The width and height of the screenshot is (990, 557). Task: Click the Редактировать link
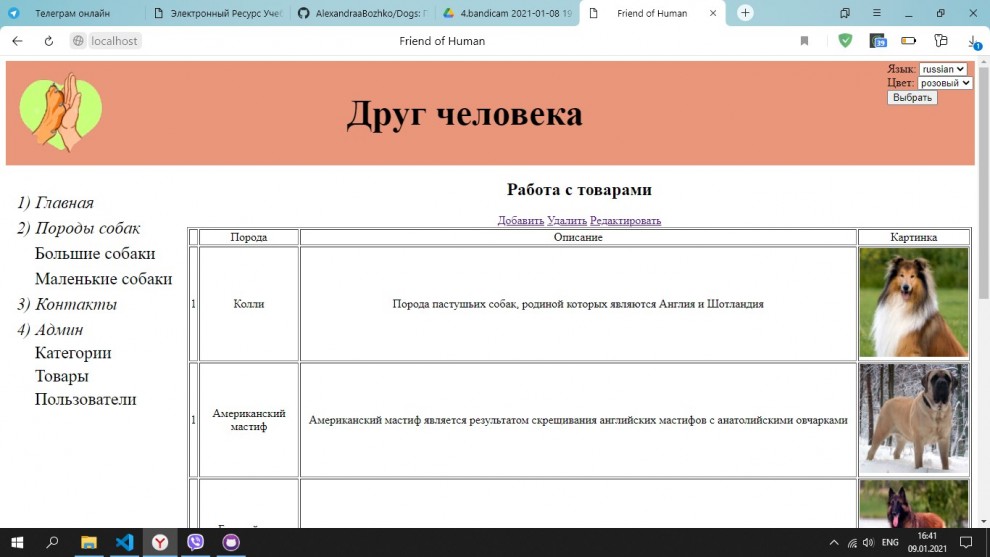(625, 220)
